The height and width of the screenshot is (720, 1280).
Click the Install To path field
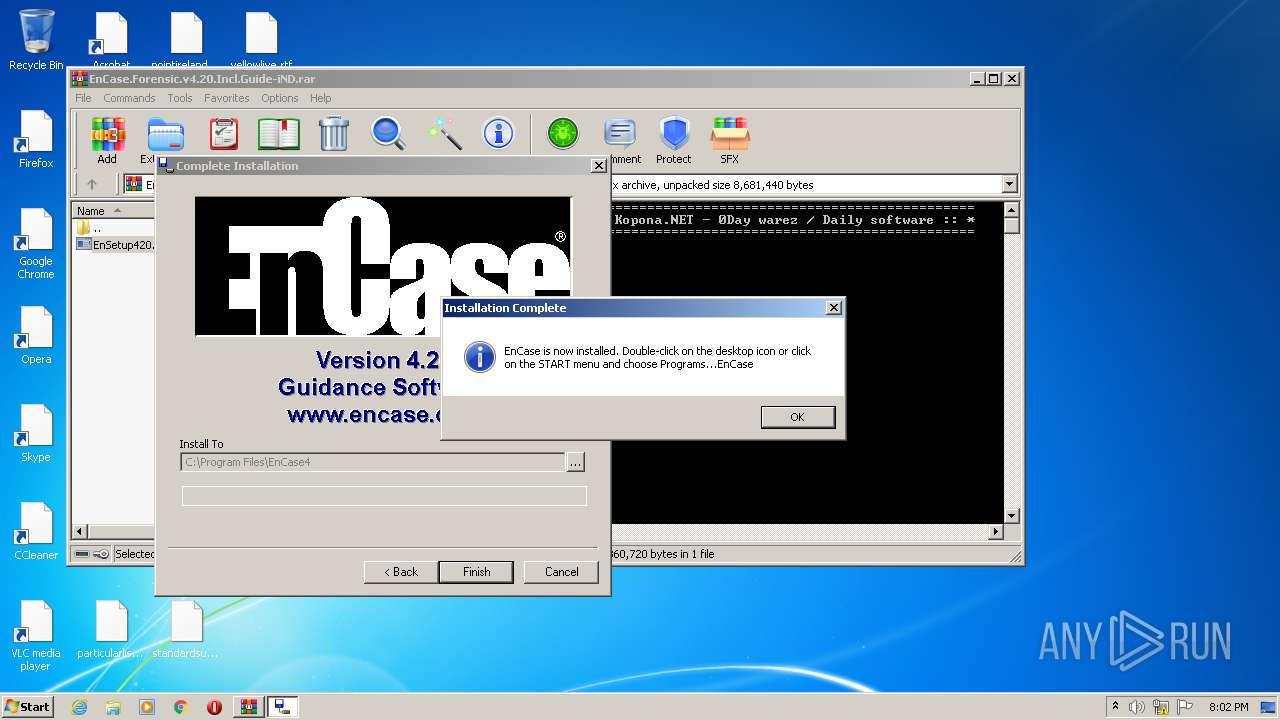(372, 462)
